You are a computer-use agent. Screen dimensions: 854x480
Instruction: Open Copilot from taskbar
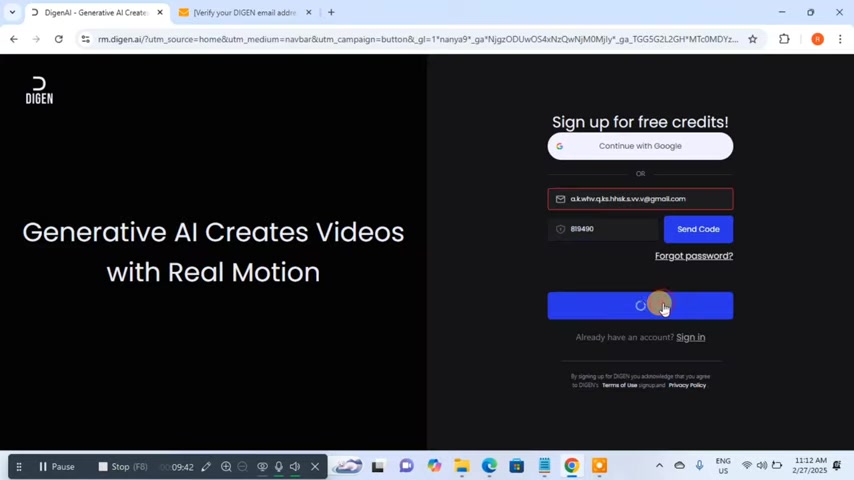(434, 466)
